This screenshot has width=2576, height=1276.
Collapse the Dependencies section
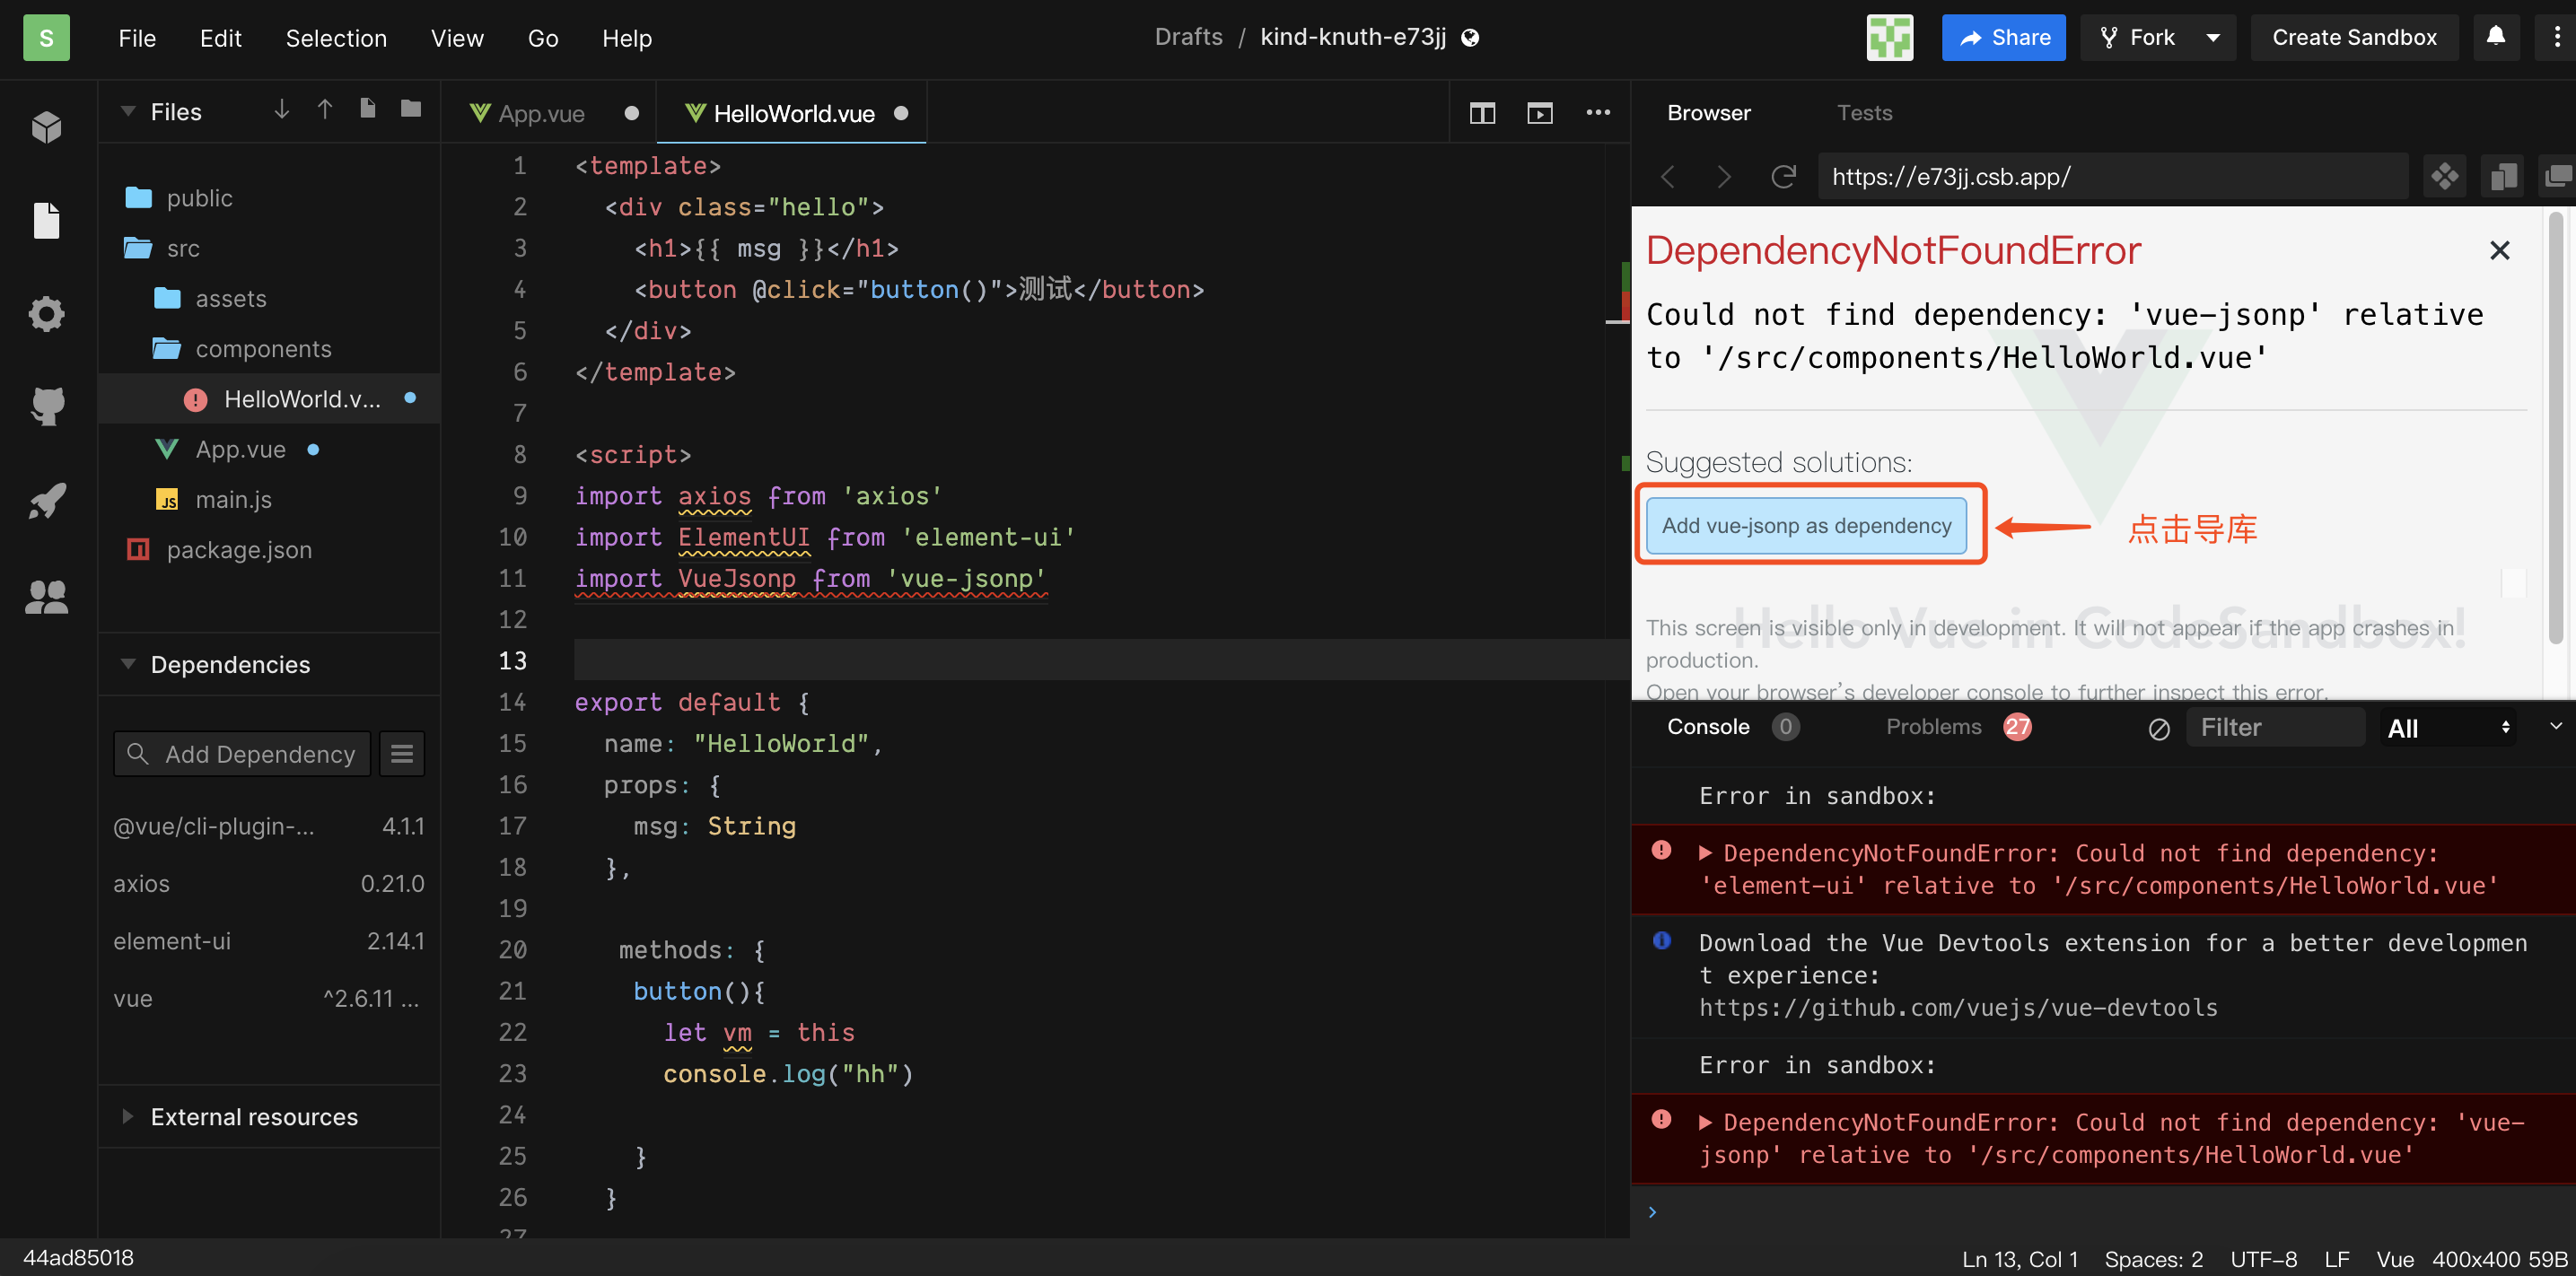(x=128, y=664)
